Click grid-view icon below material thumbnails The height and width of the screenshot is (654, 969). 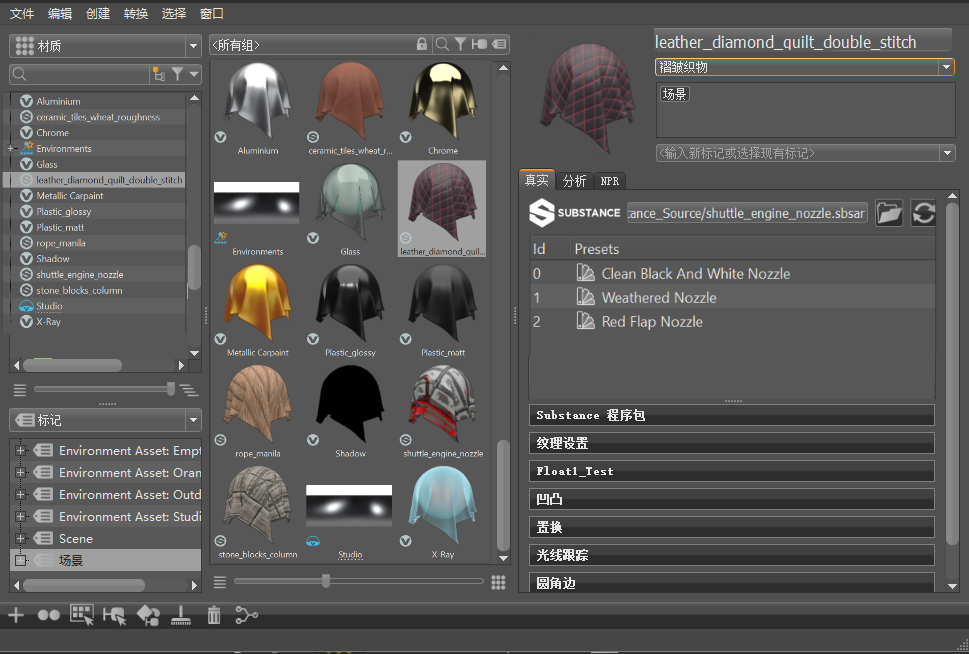(x=498, y=582)
